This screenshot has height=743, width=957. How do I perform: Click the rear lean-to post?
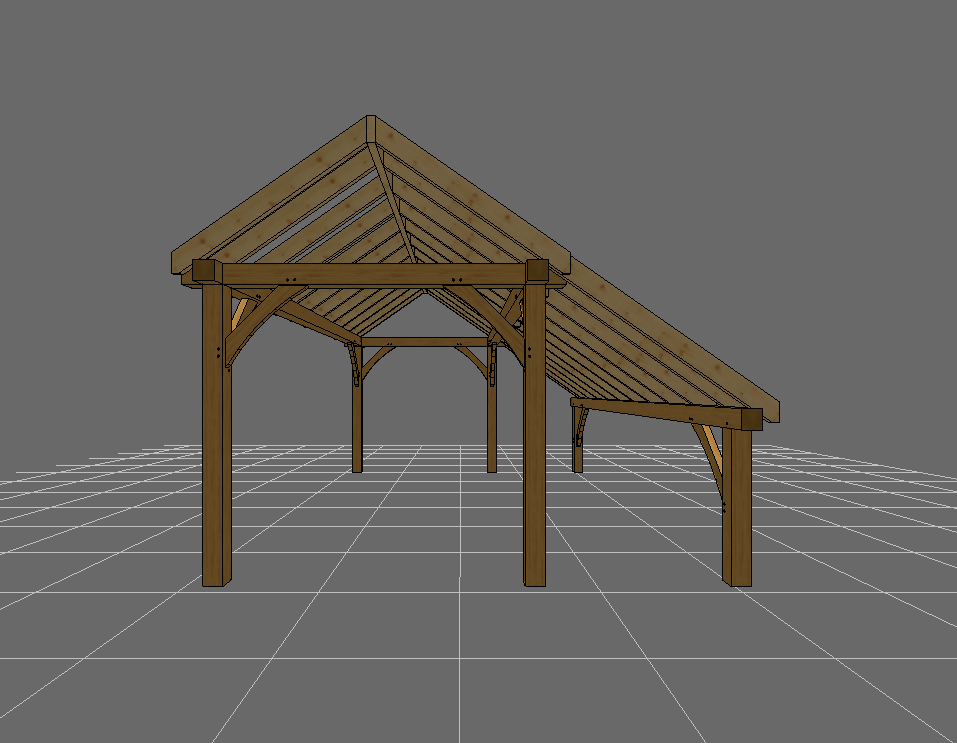pos(578,440)
